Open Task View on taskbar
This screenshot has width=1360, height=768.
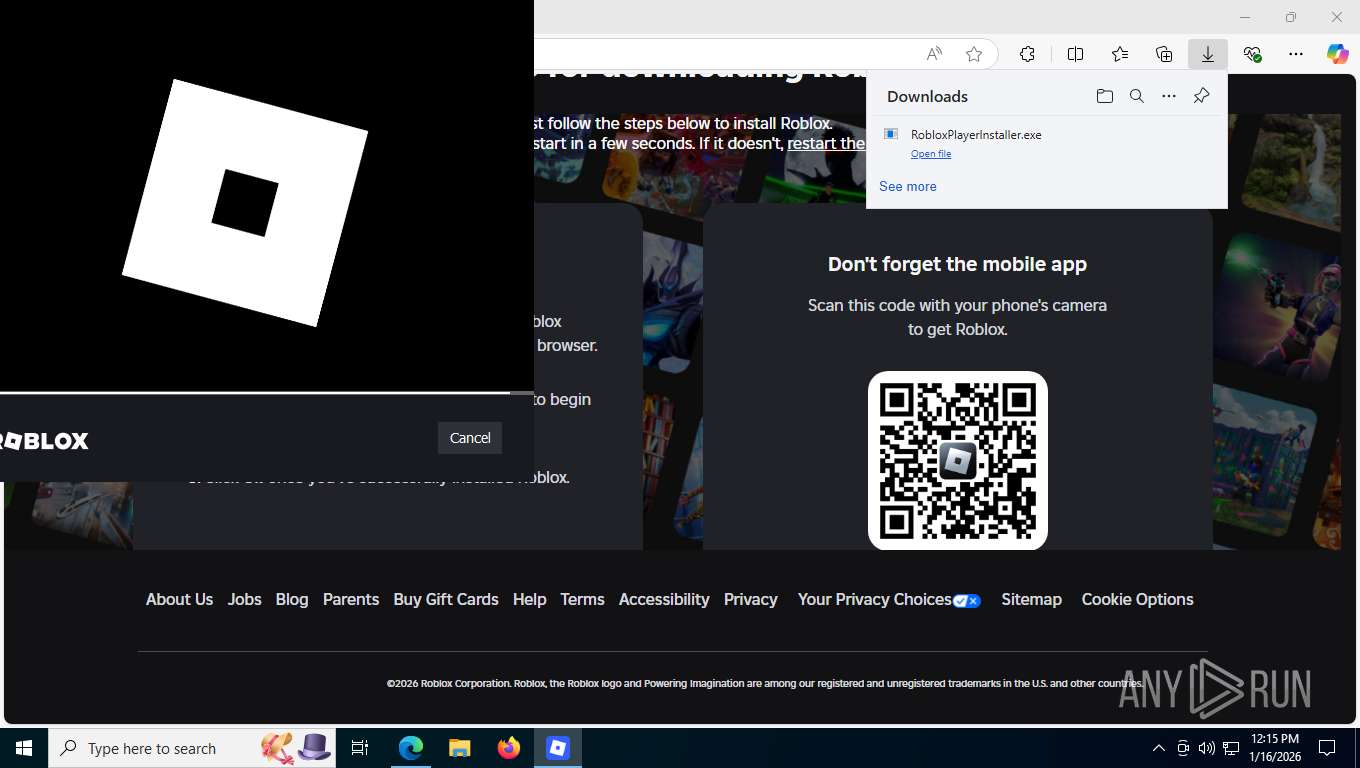coord(360,748)
